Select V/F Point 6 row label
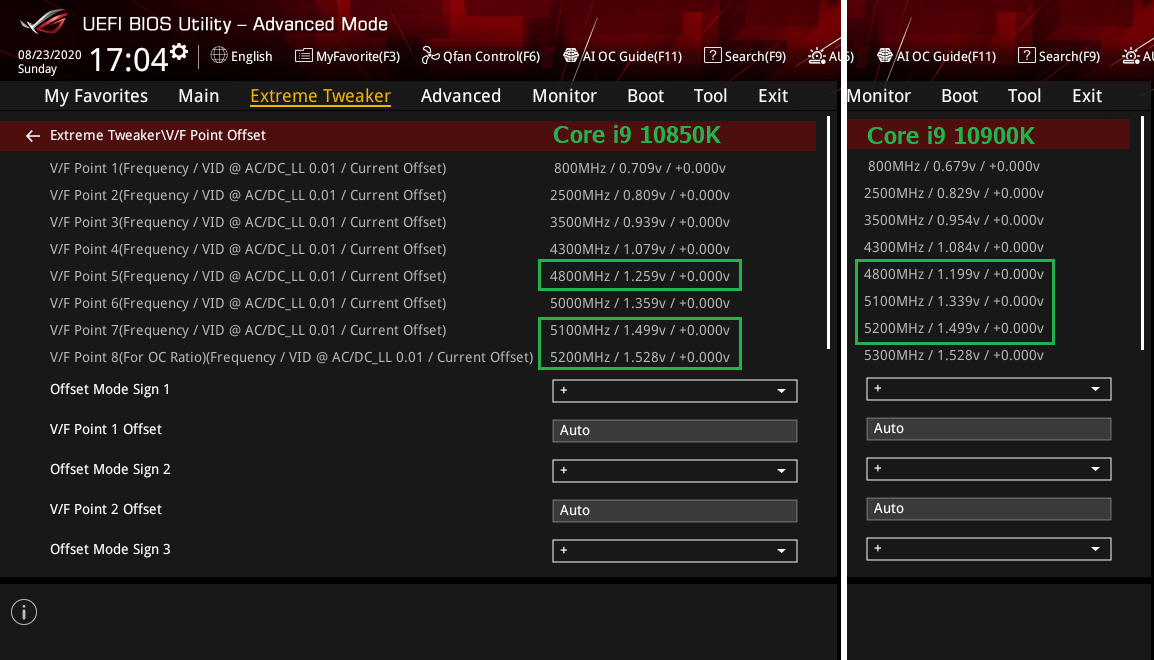Image resolution: width=1154 pixels, height=660 pixels. click(248, 303)
